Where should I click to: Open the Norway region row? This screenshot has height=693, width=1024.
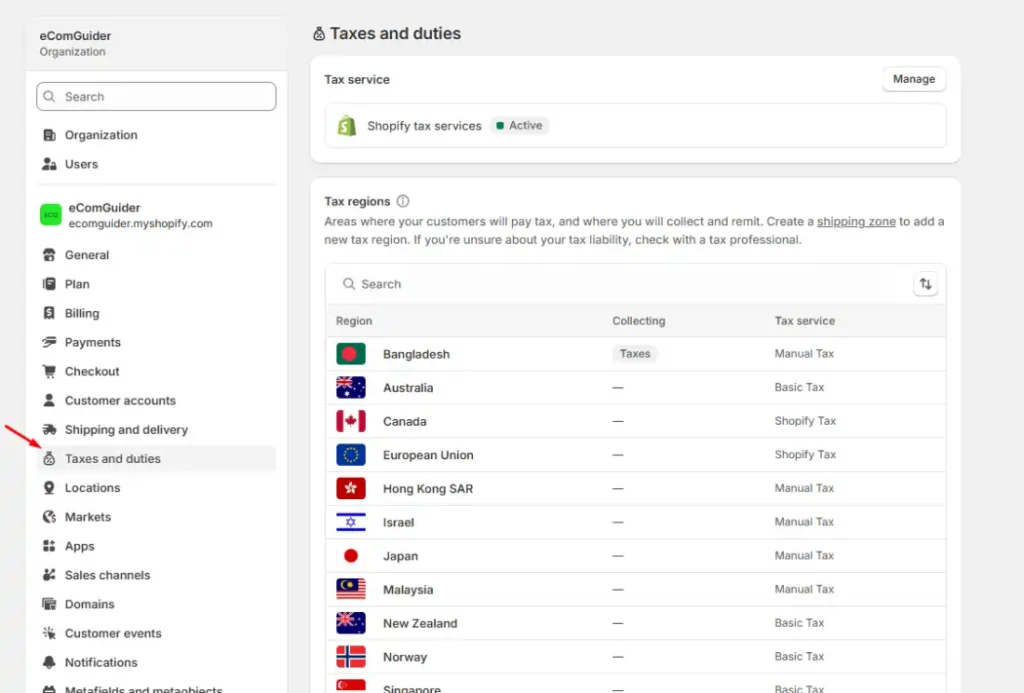coord(635,656)
